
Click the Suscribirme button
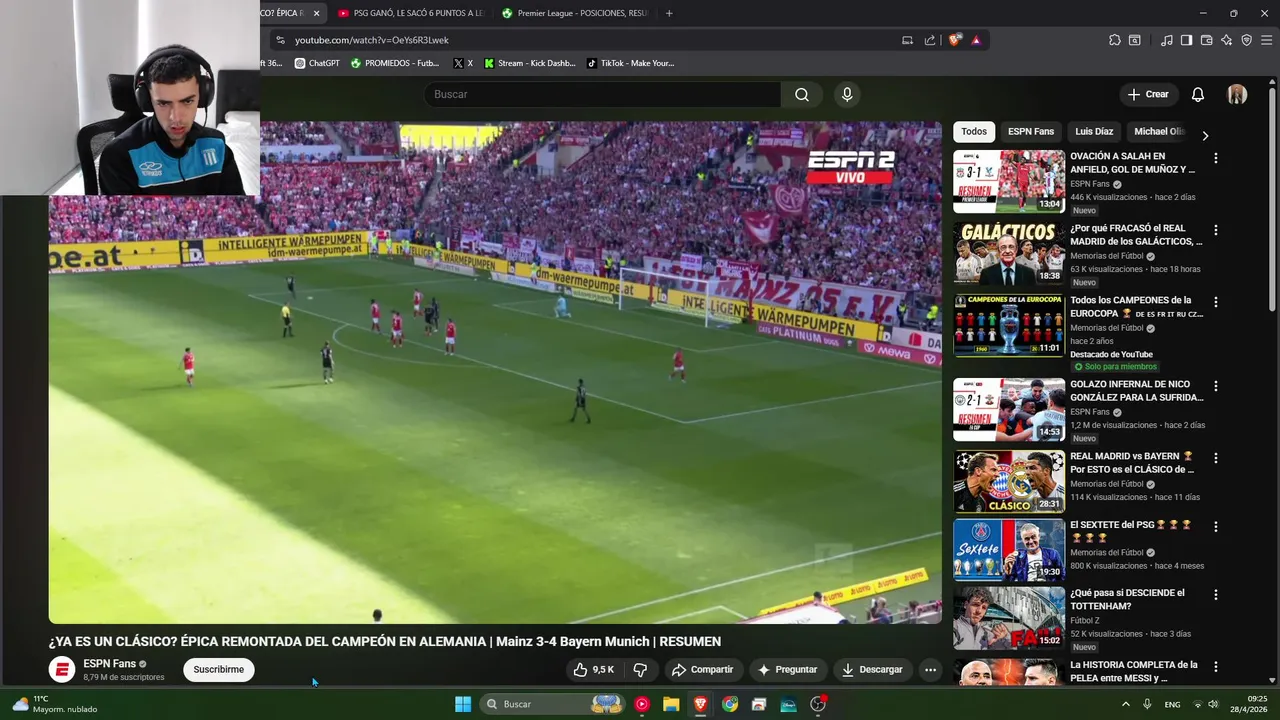point(219,670)
